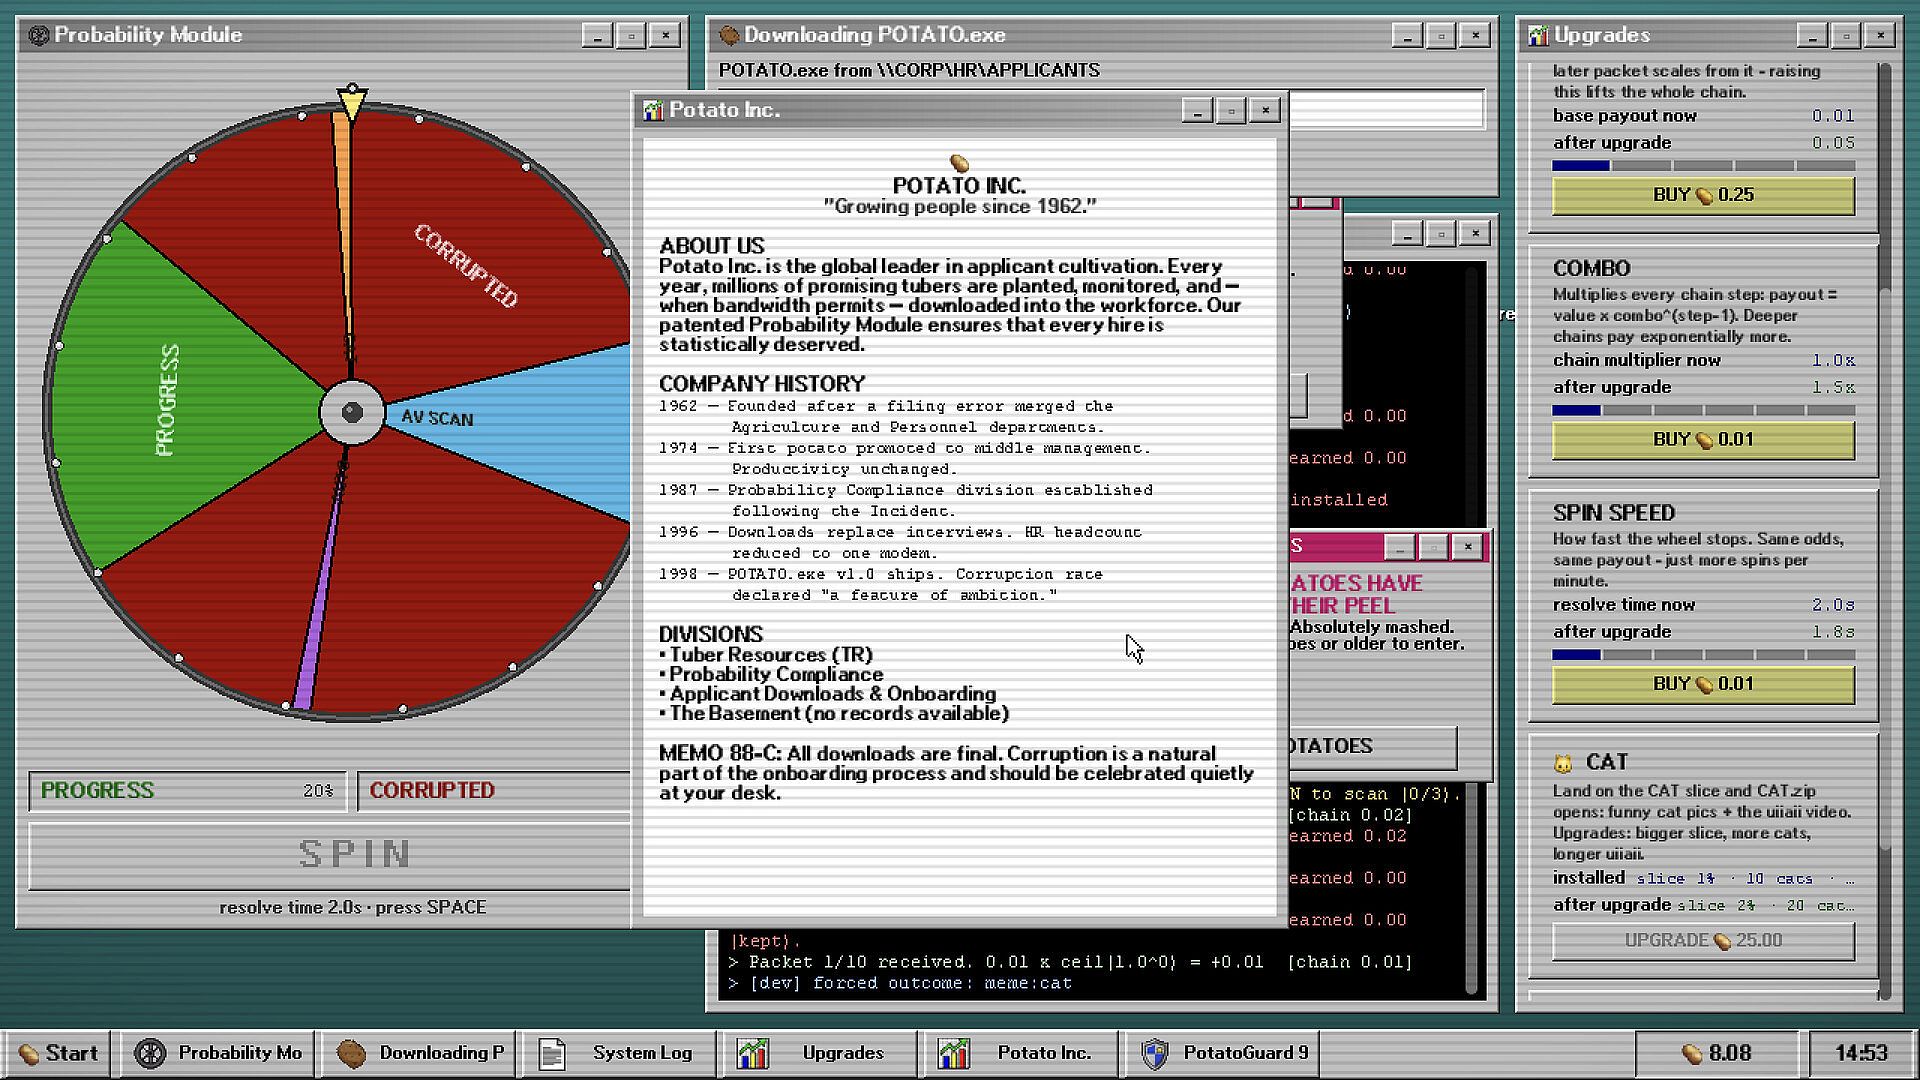Open System Log from the taskbar
1920x1080 pixels.
[x=620, y=1053]
